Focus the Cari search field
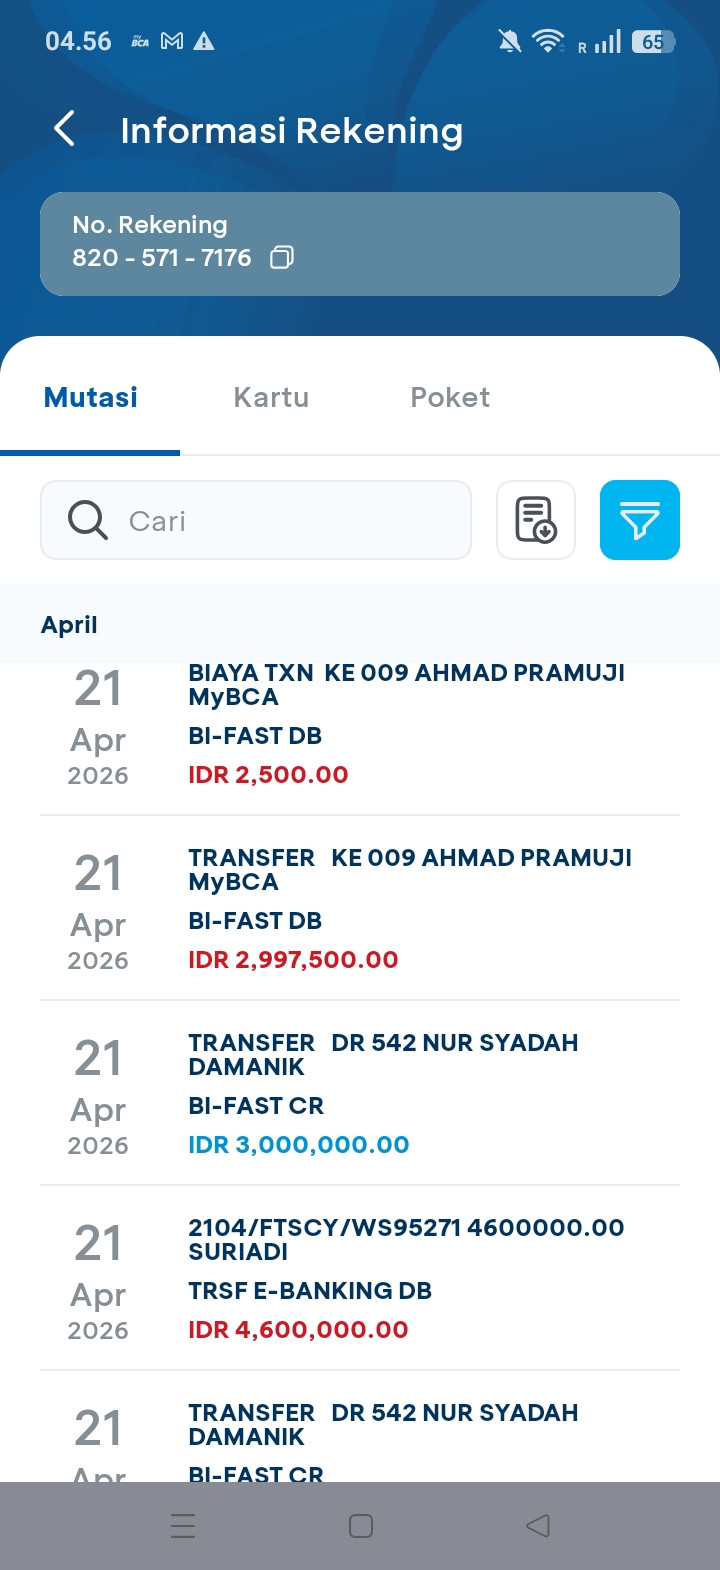This screenshot has height=1570, width=720. [290, 520]
